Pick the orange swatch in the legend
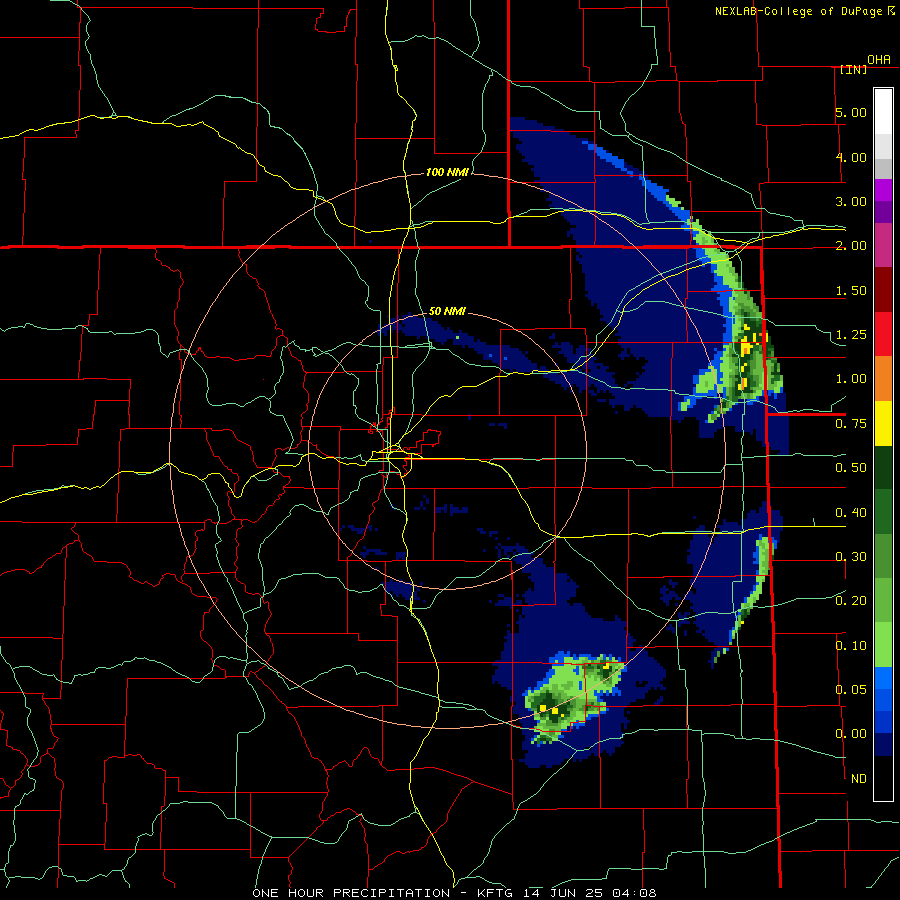 tap(883, 379)
